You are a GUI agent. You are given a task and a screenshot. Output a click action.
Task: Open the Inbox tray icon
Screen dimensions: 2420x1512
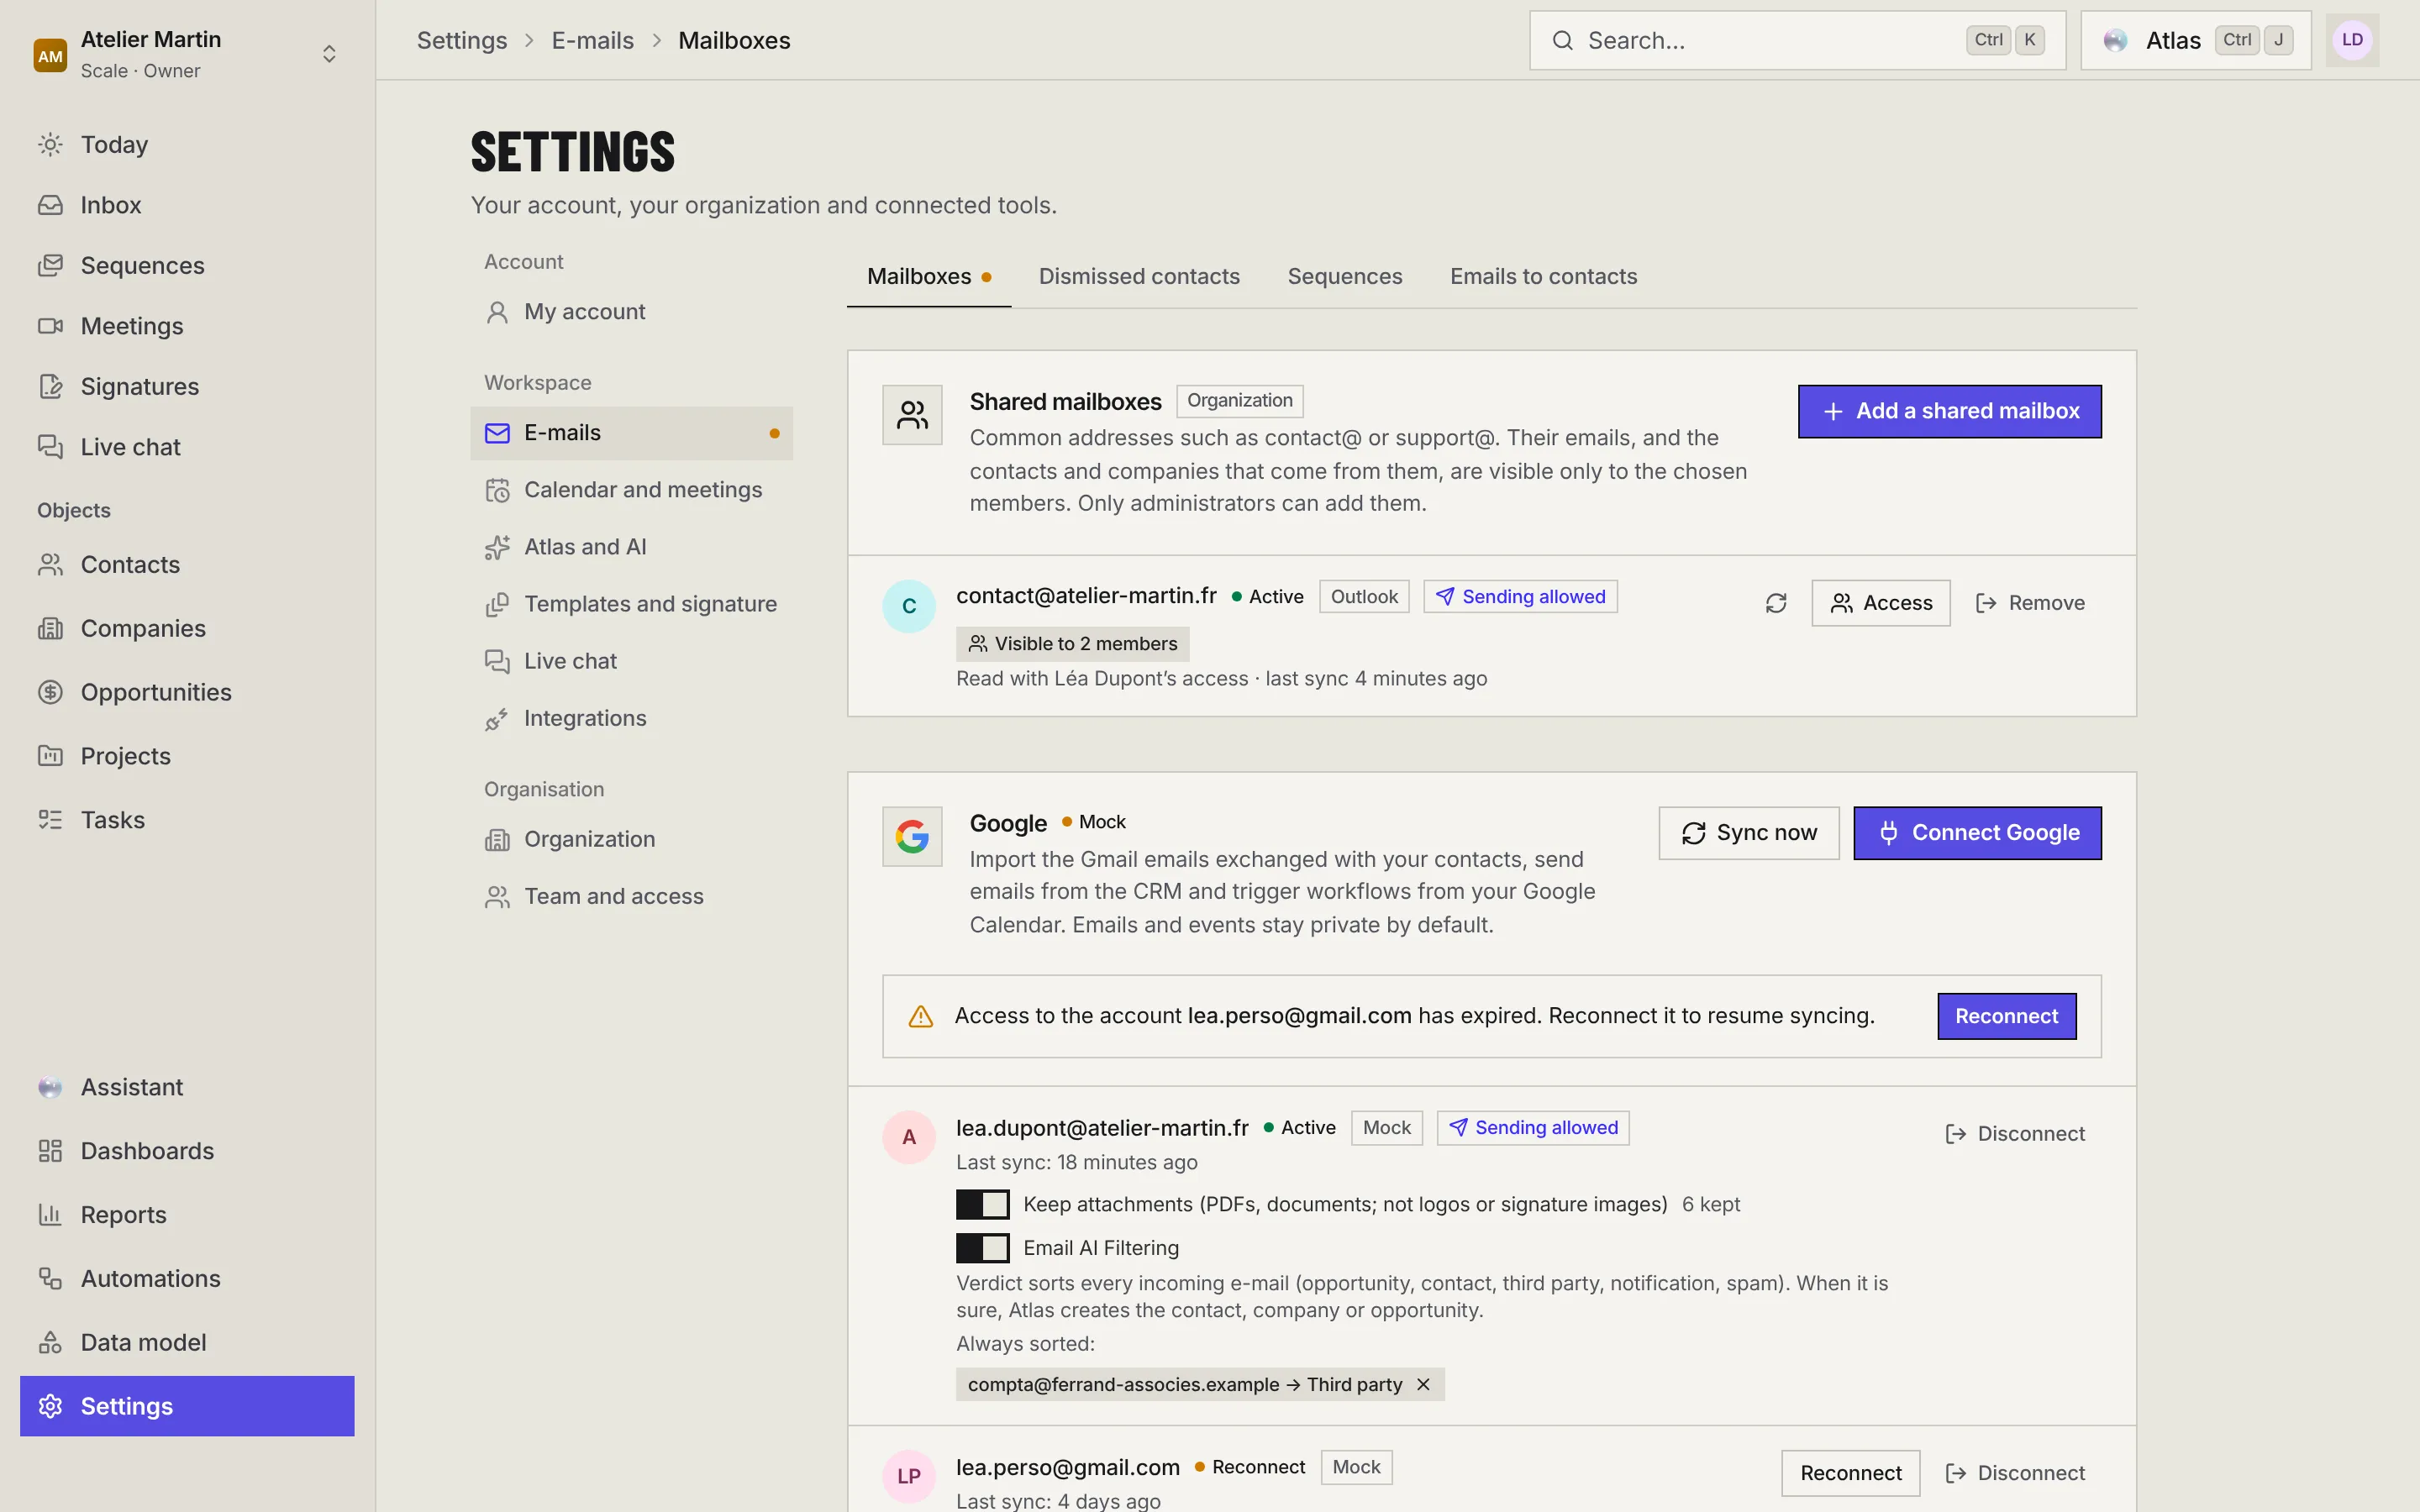pyautogui.click(x=50, y=205)
